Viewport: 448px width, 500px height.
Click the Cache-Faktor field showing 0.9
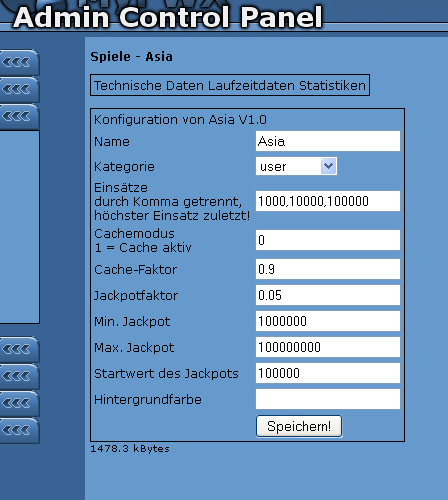[328, 269]
